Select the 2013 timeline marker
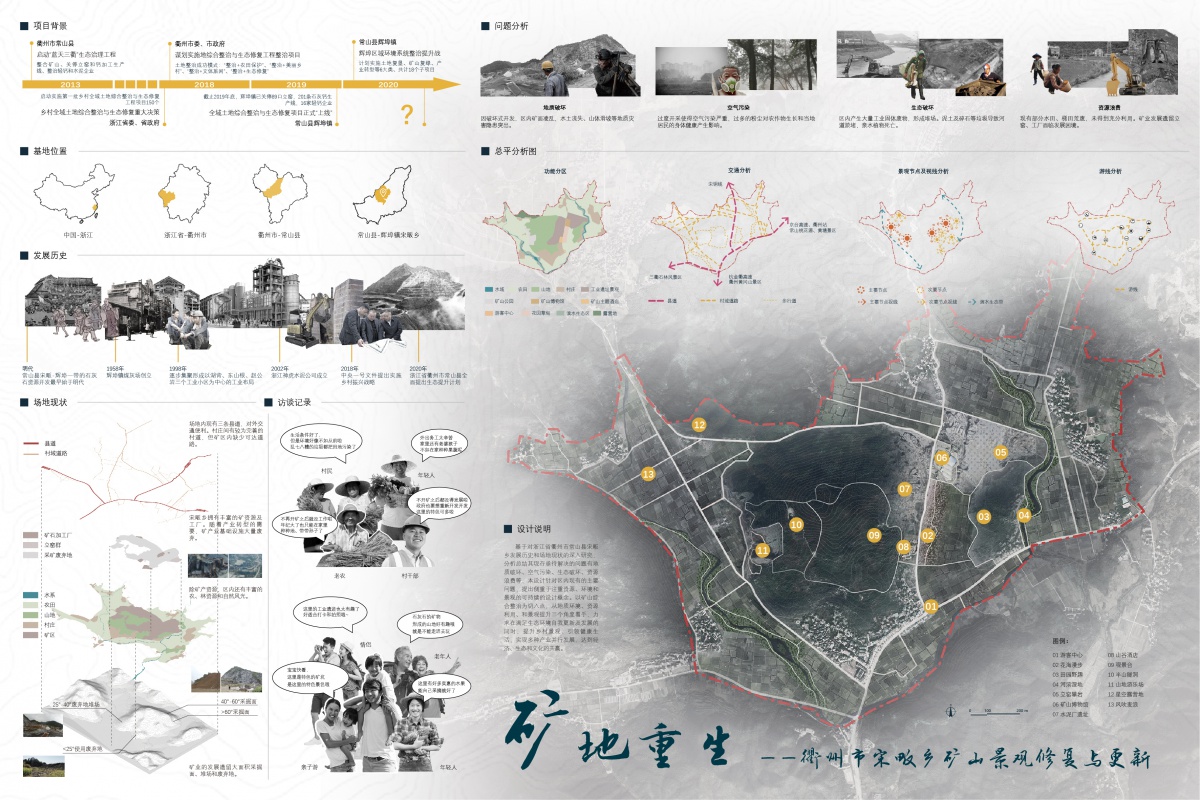Screen dimensions: 1200x800 coord(70,86)
